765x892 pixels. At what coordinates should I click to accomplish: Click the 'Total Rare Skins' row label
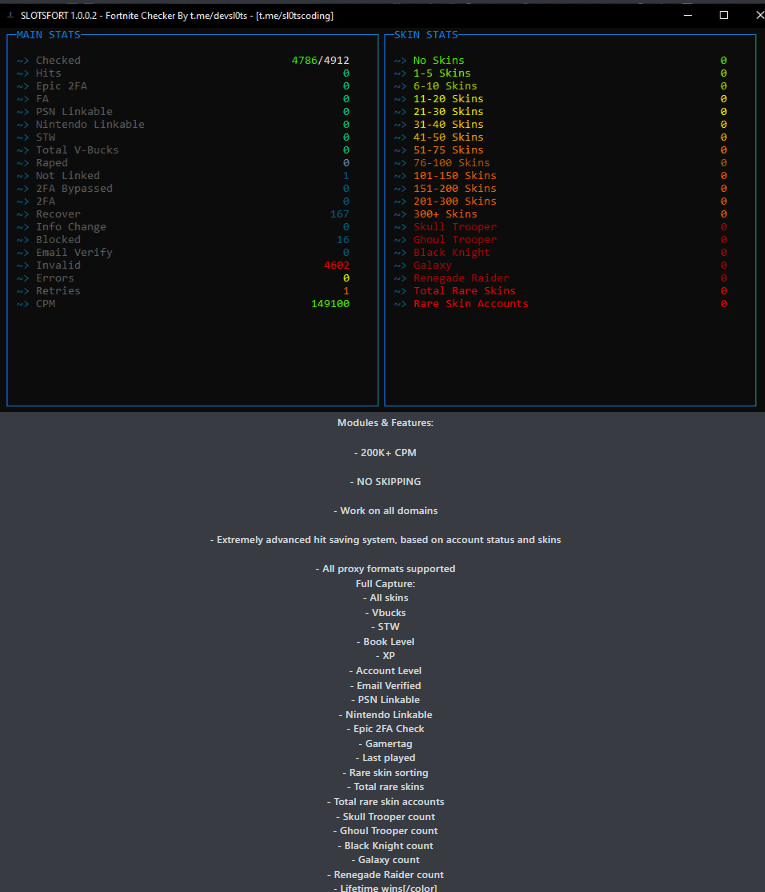click(x=465, y=291)
